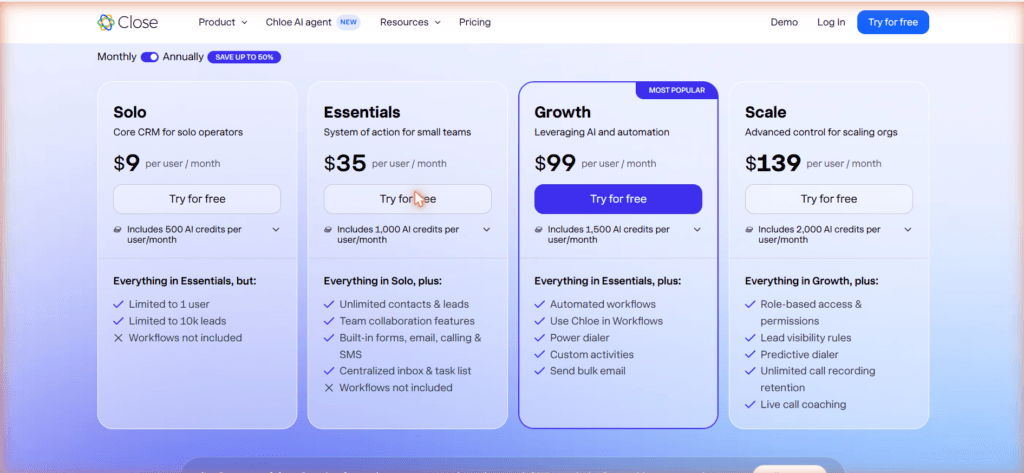Click 'Everything in Growth, plus:' heading

(x=811, y=281)
